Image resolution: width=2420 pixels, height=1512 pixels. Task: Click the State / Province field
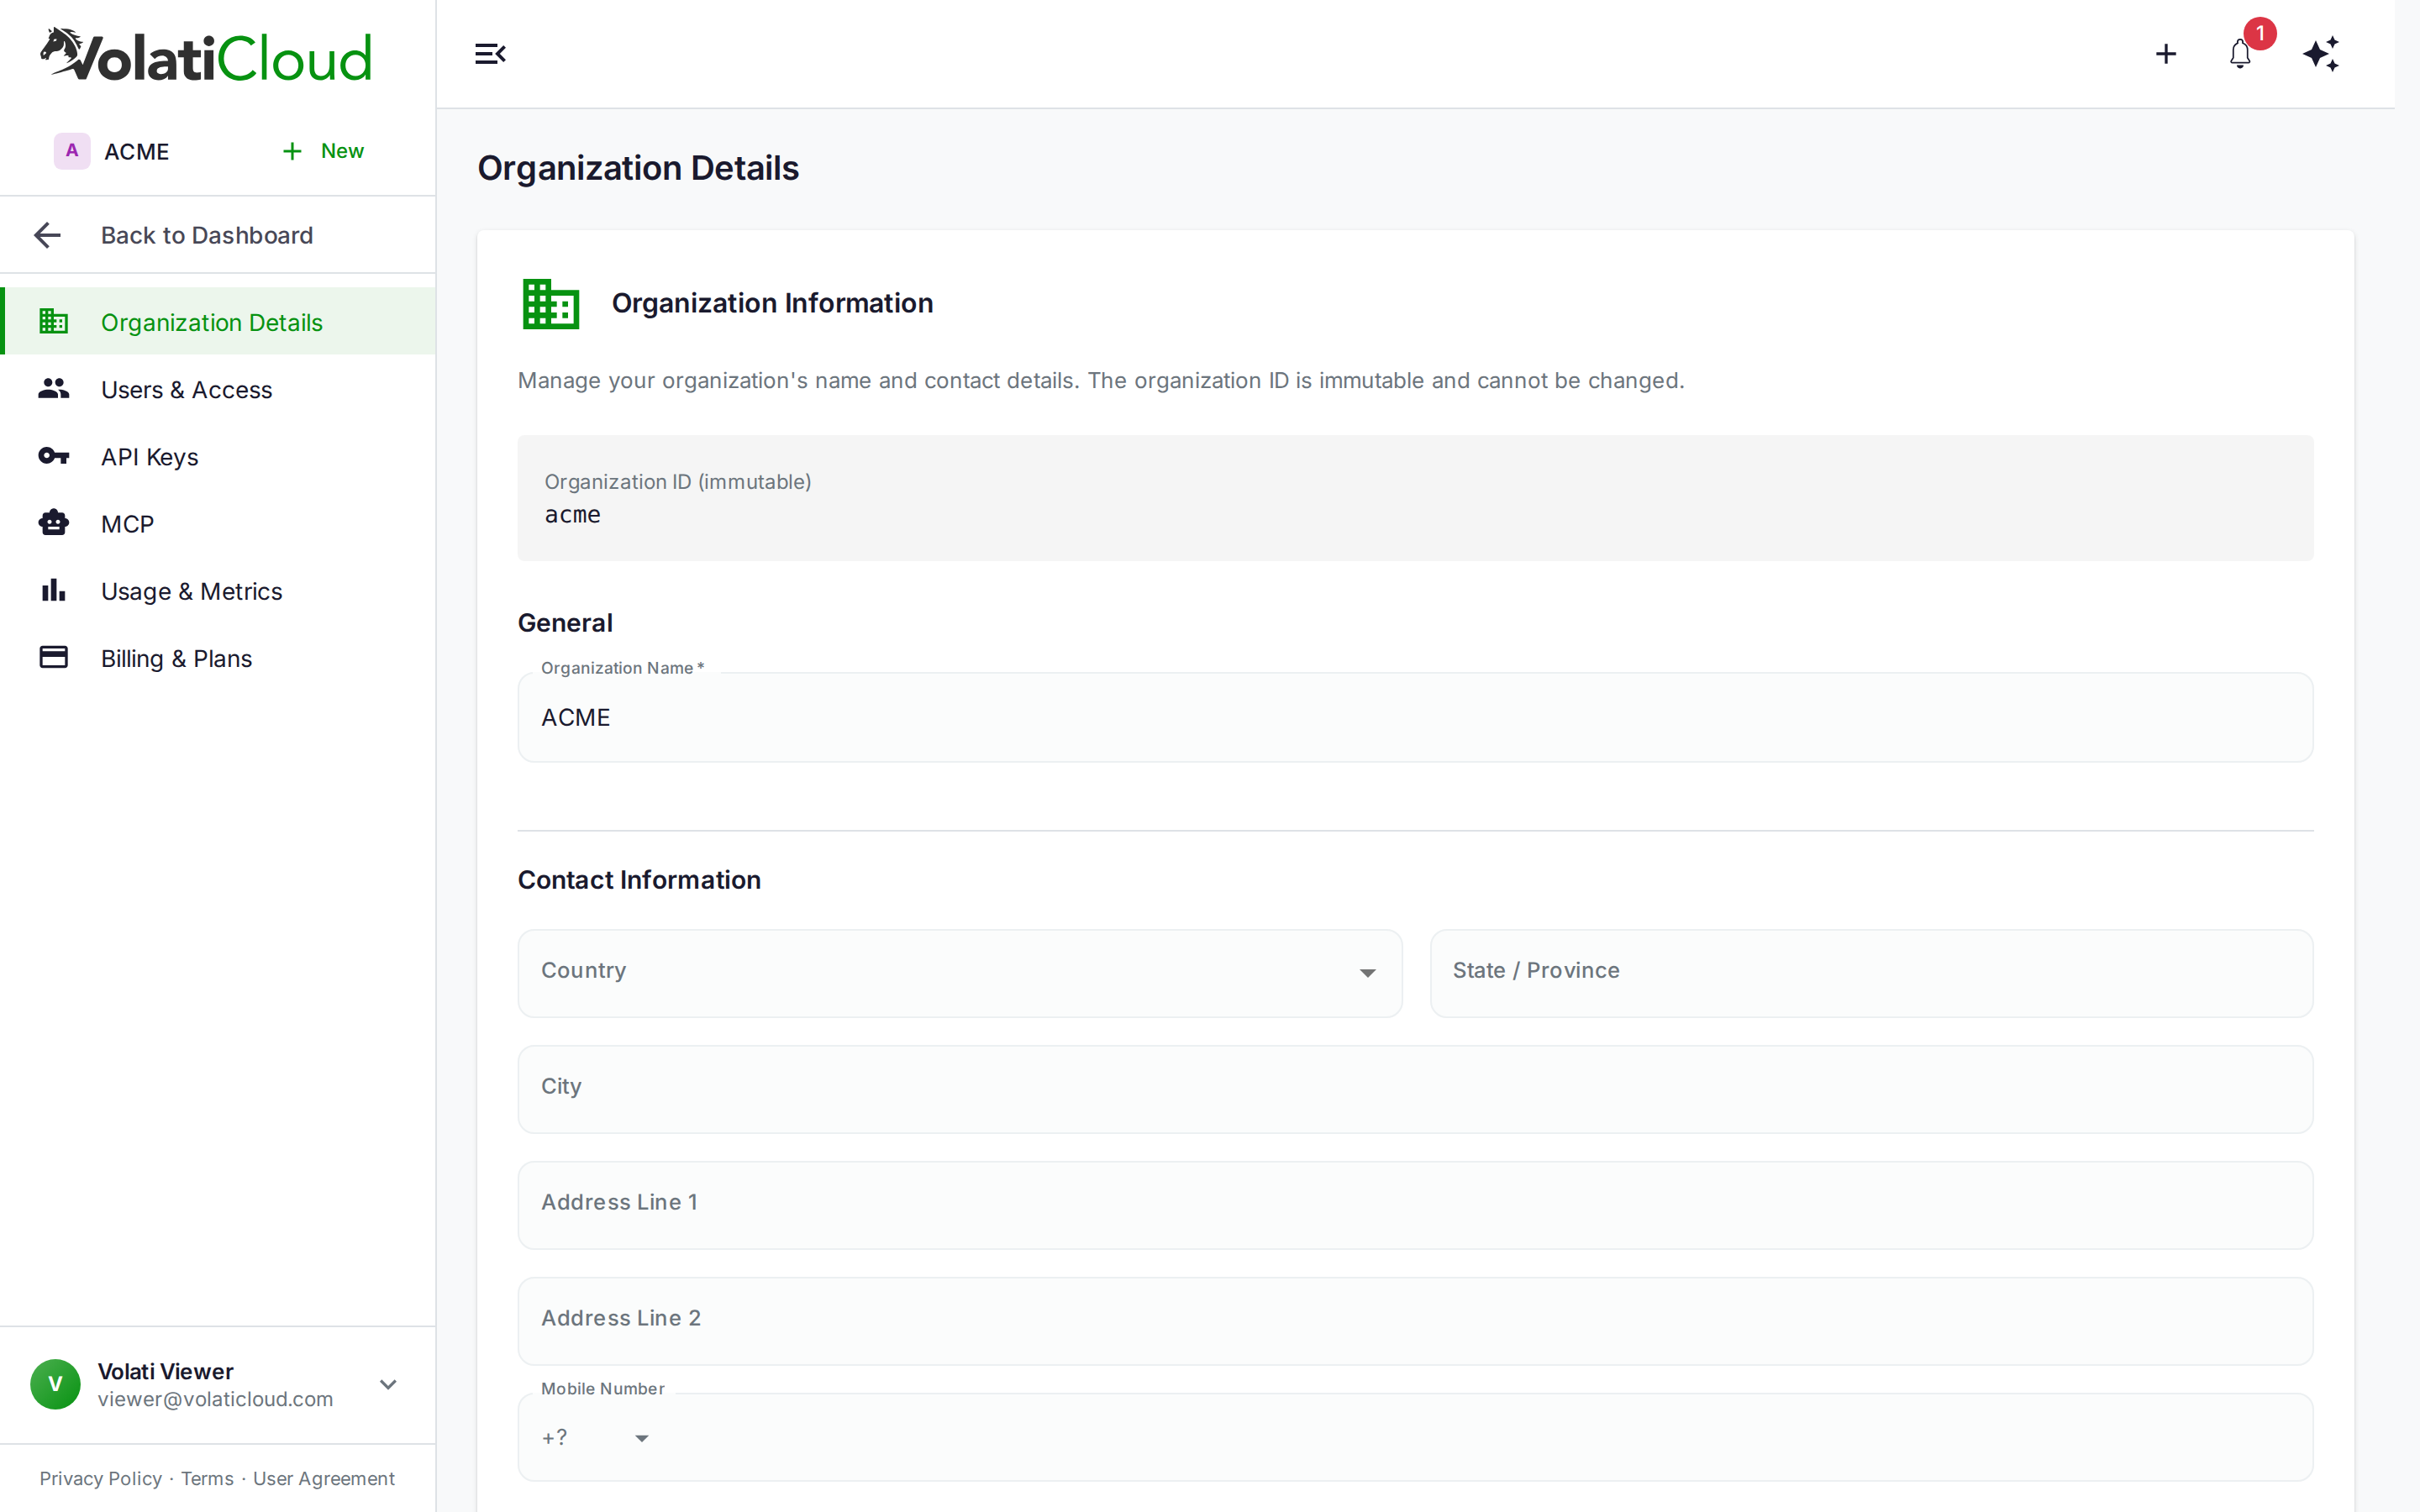pyautogui.click(x=1871, y=973)
